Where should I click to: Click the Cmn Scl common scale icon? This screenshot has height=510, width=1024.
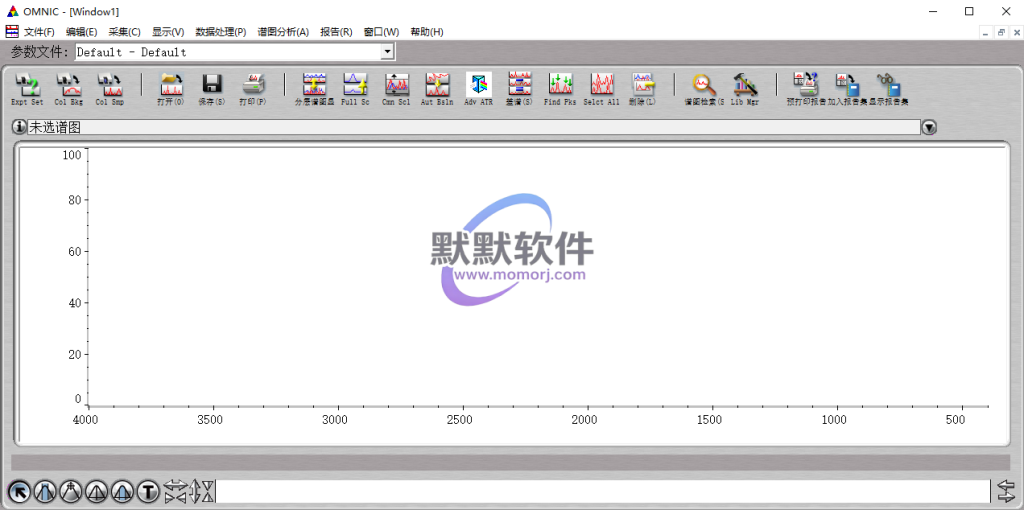396,87
